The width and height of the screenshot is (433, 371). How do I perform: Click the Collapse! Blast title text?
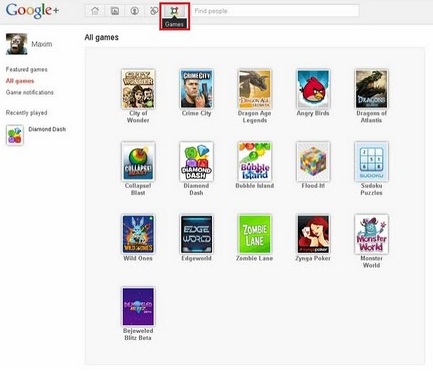pos(138,189)
